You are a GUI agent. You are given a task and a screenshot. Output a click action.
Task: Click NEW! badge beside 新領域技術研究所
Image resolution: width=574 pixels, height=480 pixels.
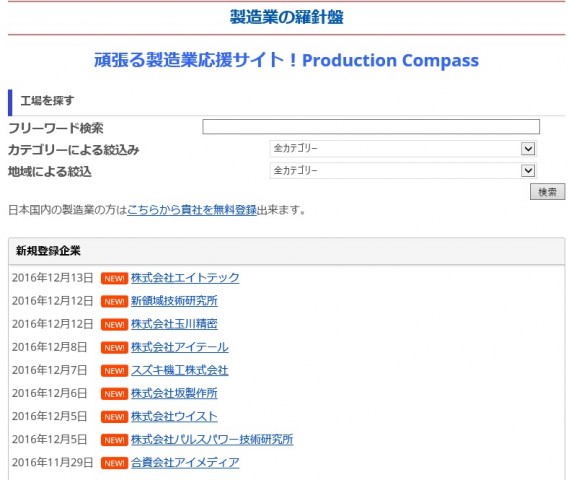tap(114, 302)
